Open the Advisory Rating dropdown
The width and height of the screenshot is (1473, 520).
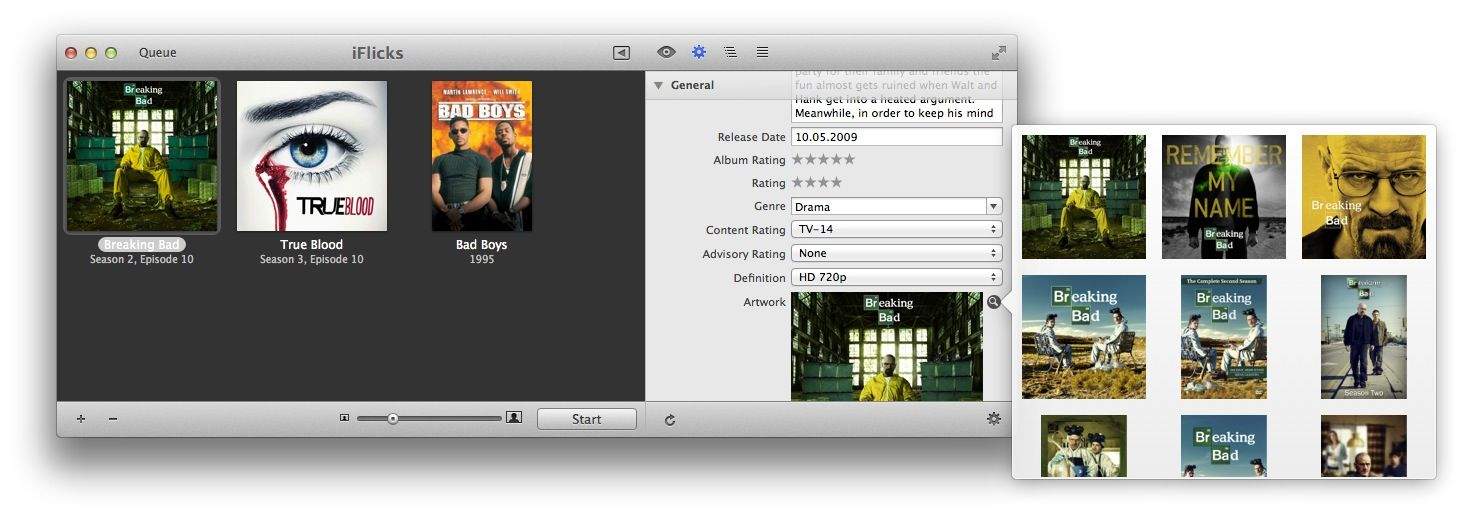[896, 254]
